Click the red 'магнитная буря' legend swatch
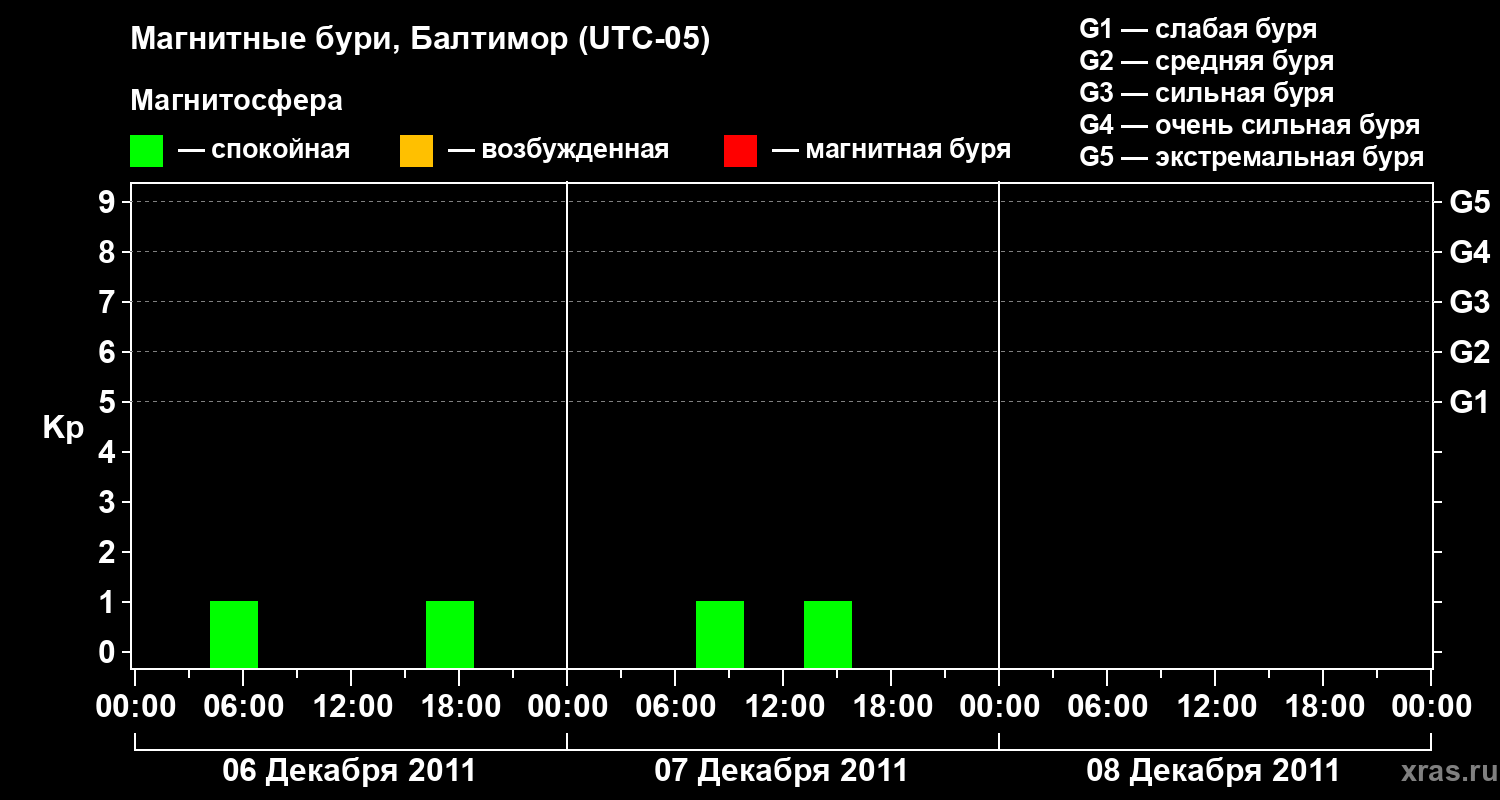 tap(740, 151)
